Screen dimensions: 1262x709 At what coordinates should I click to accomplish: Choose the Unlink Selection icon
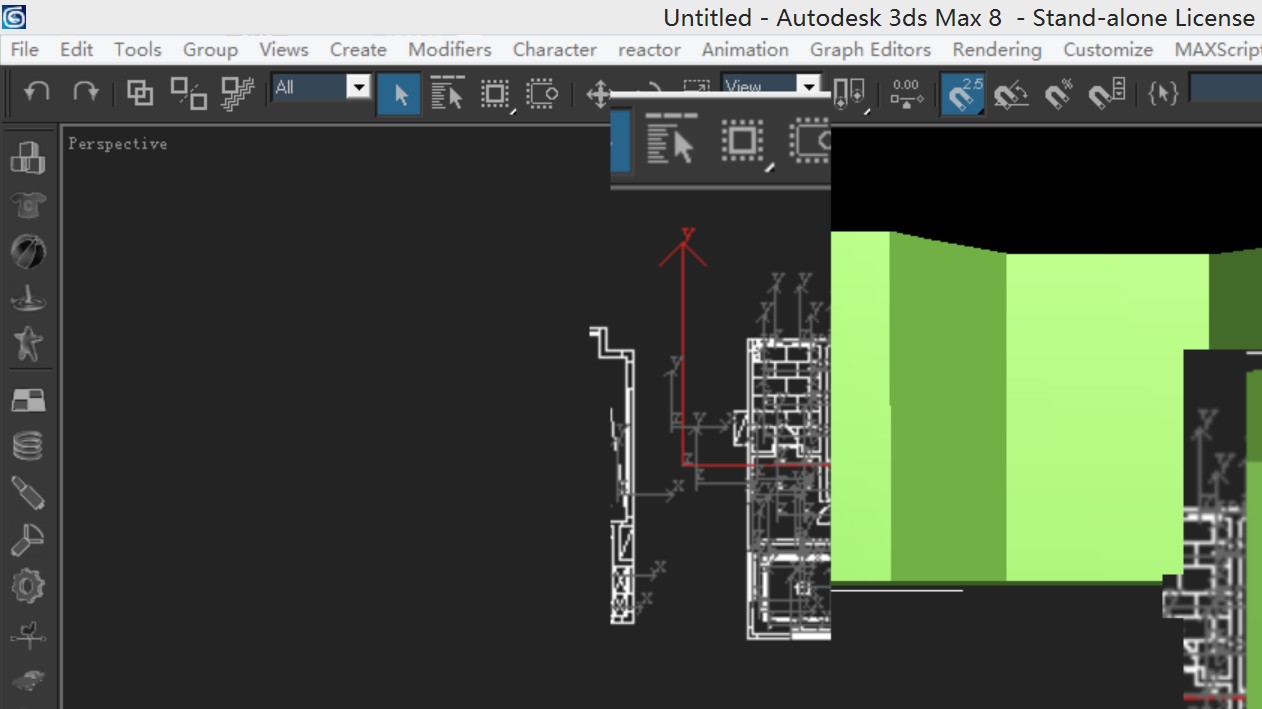187,92
